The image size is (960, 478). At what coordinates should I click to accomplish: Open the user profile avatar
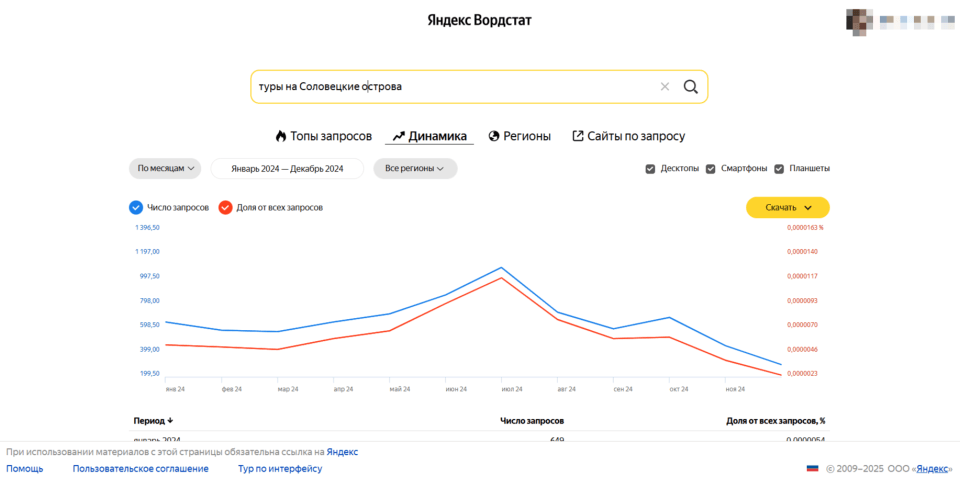pos(858,20)
